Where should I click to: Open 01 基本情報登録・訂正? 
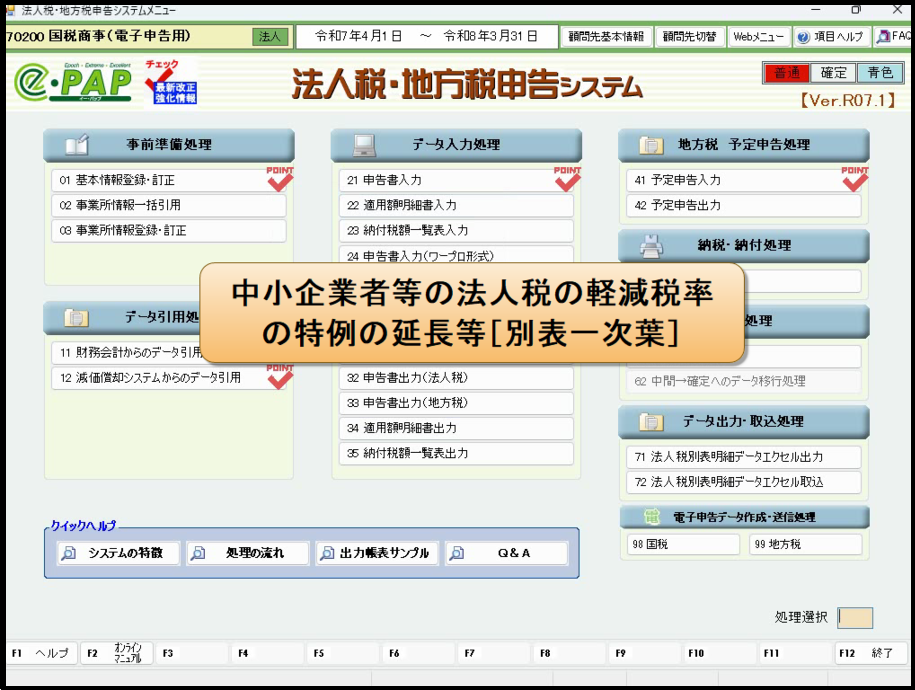(169, 180)
